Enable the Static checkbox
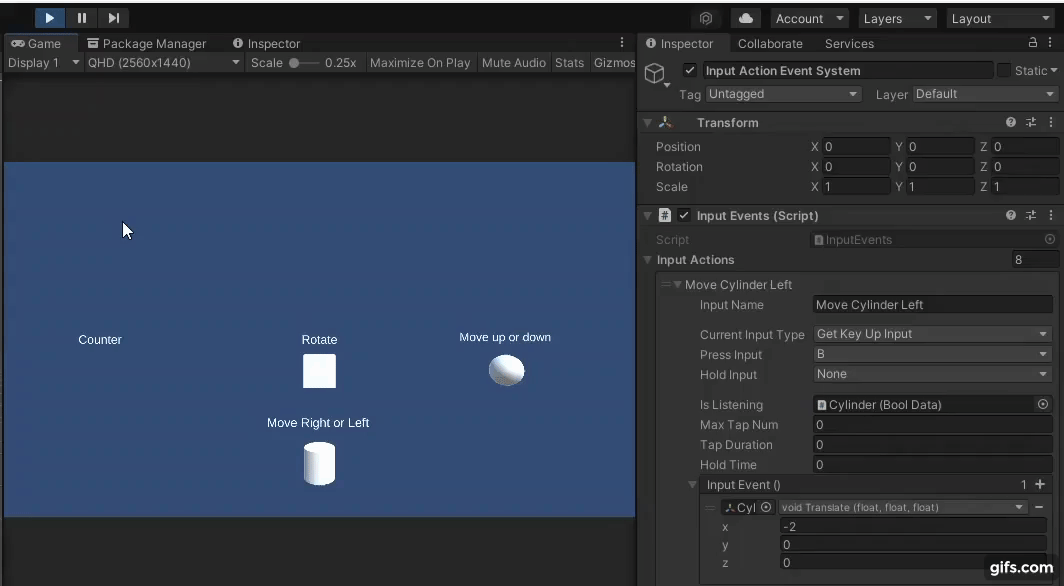The width and height of the screenshot is (1064, 586). (x=1003, y=71)
